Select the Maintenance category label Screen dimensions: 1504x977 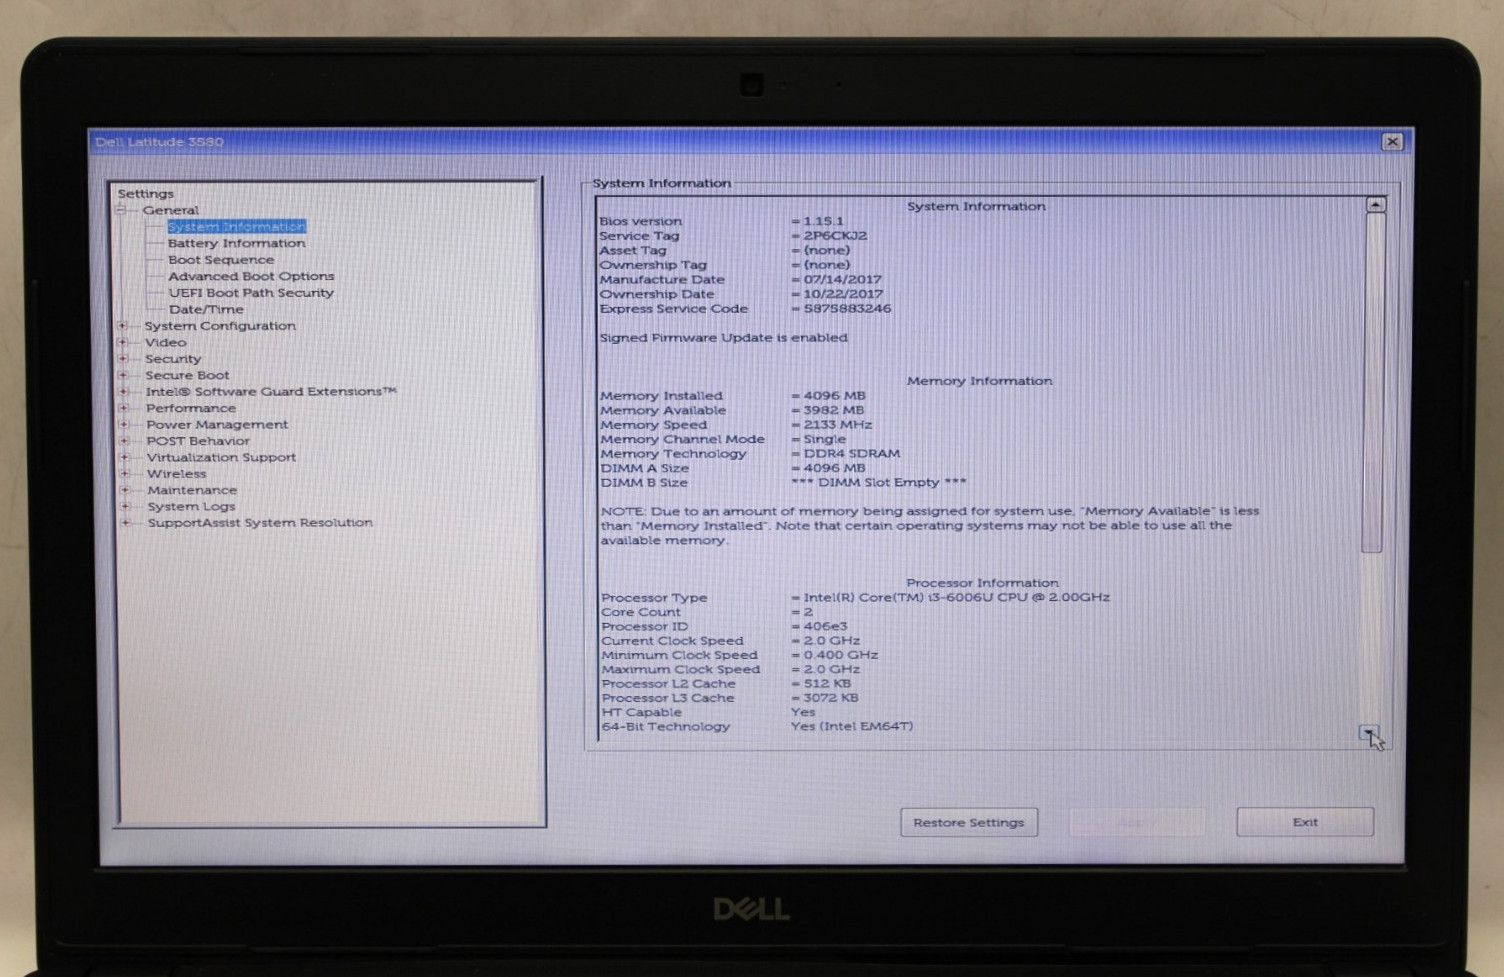point(192,490)
